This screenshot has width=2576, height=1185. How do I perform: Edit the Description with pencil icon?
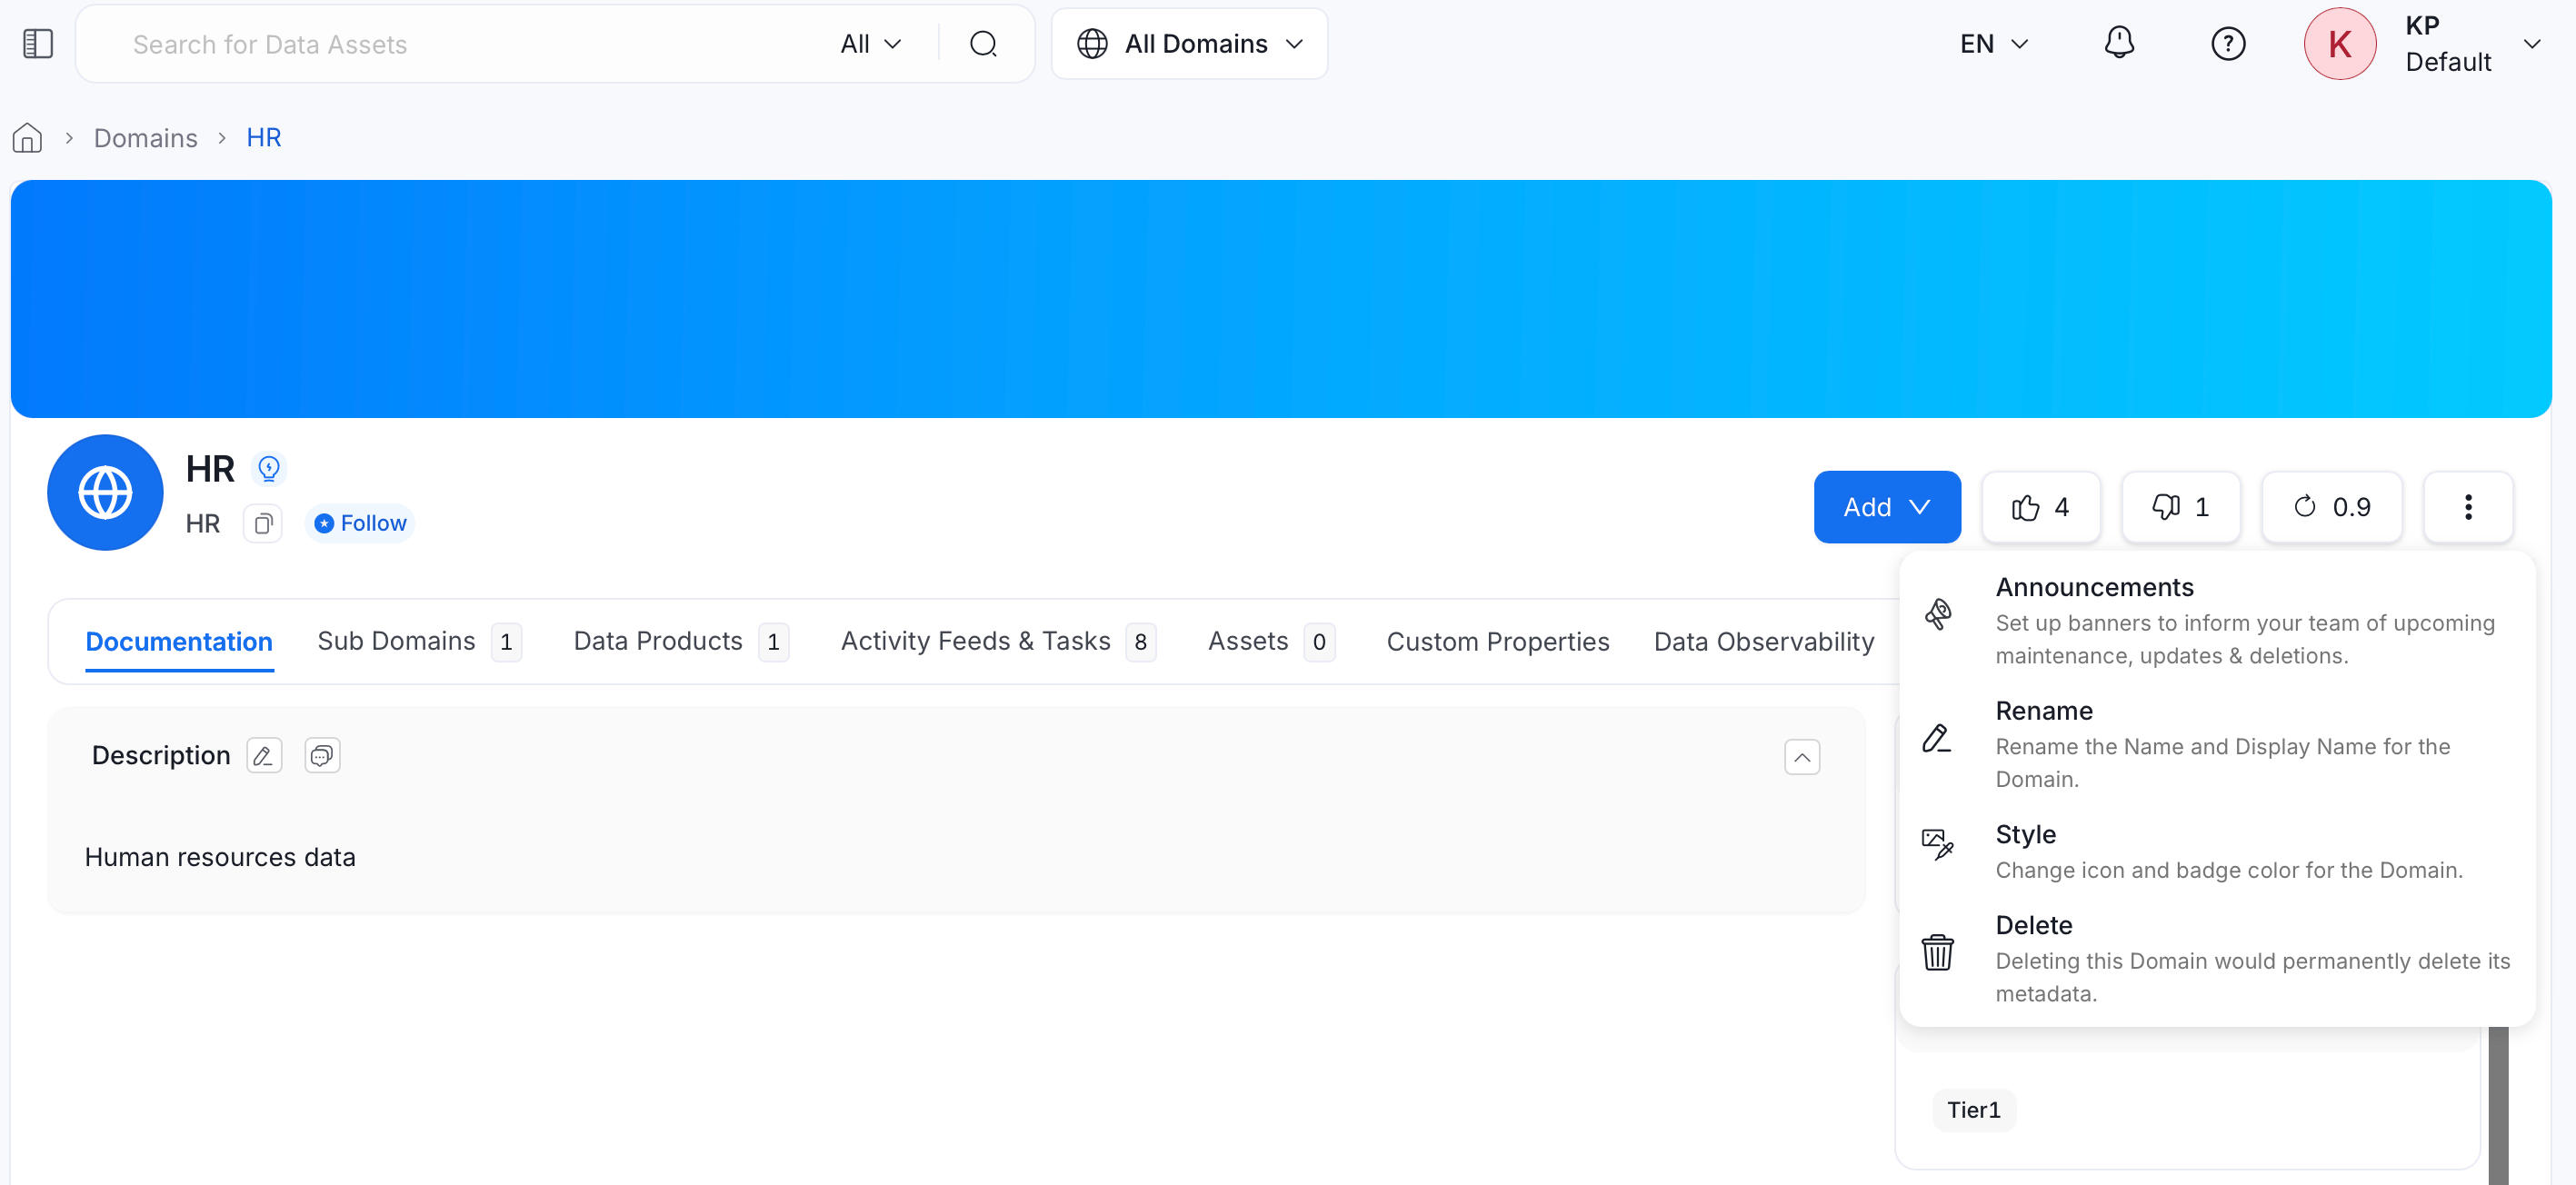pyautogui.click(x=264, y=755)
